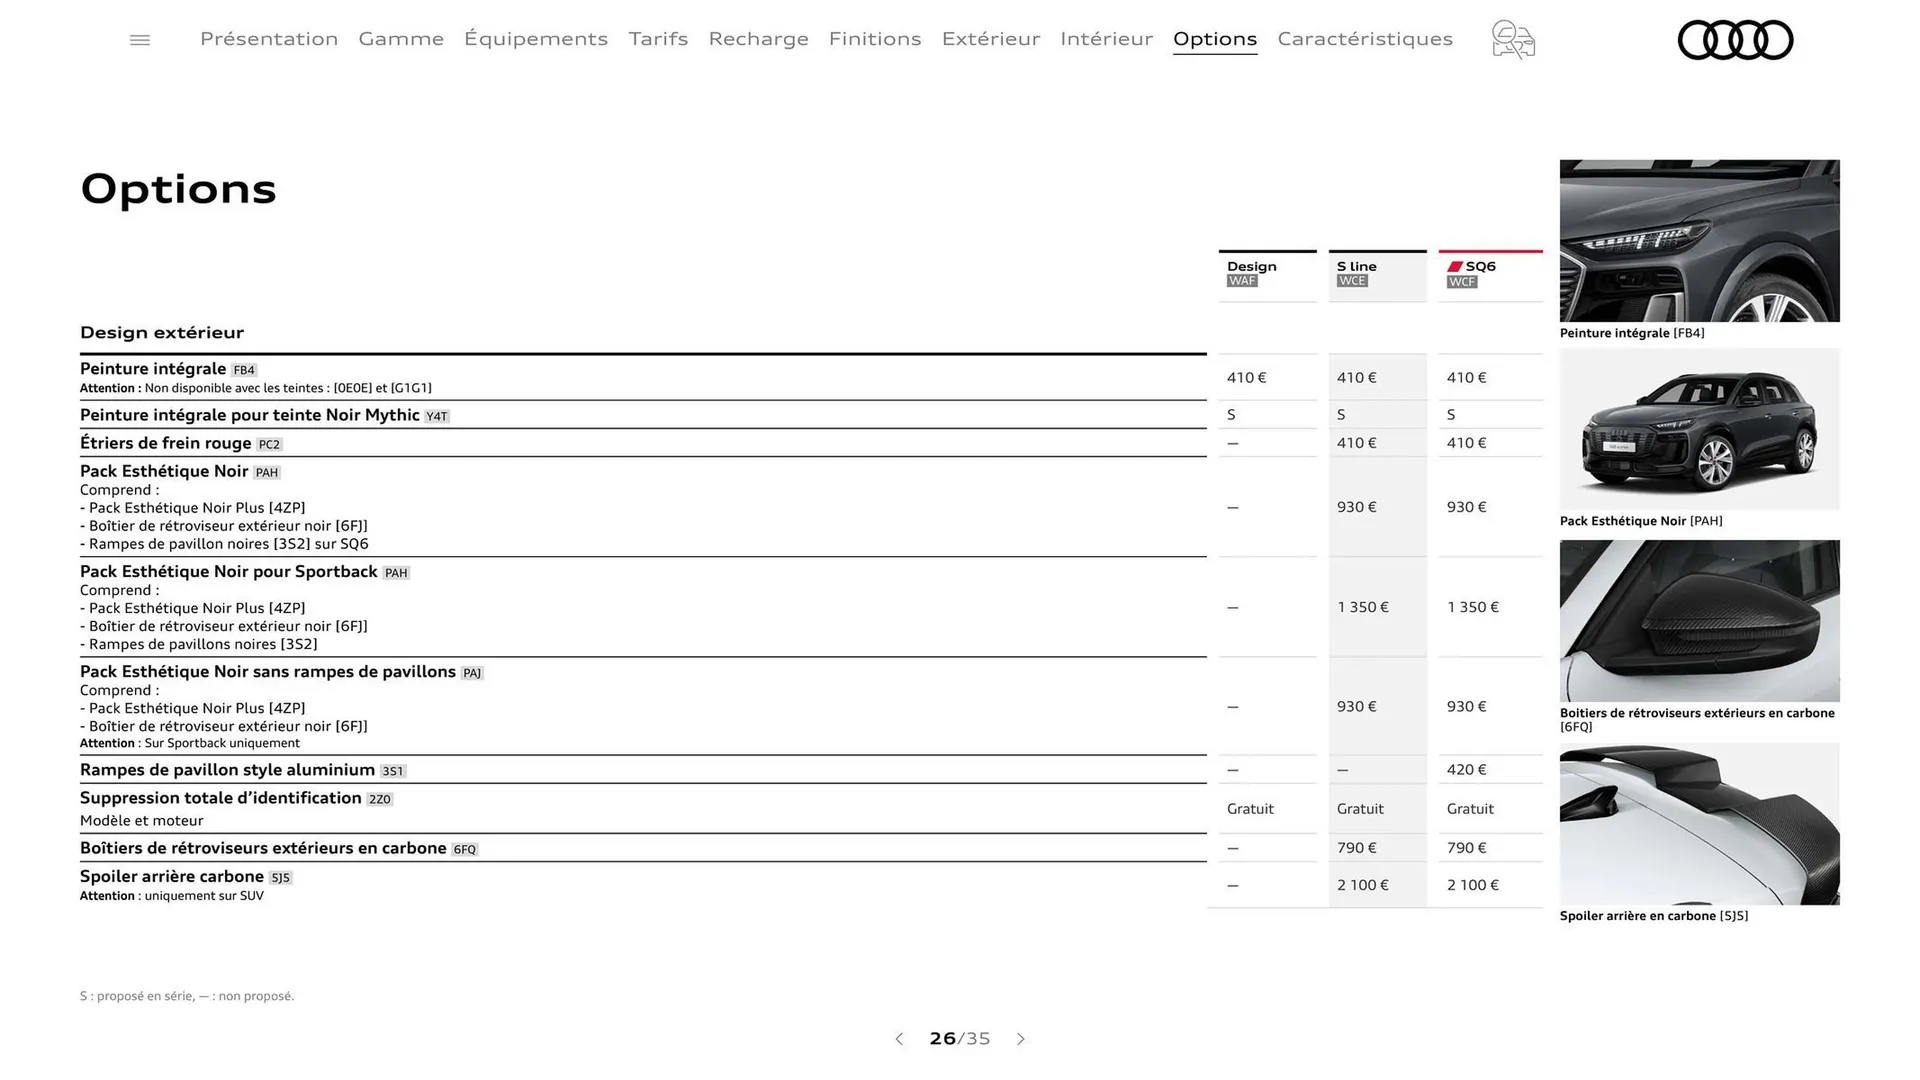
Task: Navigate to the Recharge page
Action: pos(759,39)
